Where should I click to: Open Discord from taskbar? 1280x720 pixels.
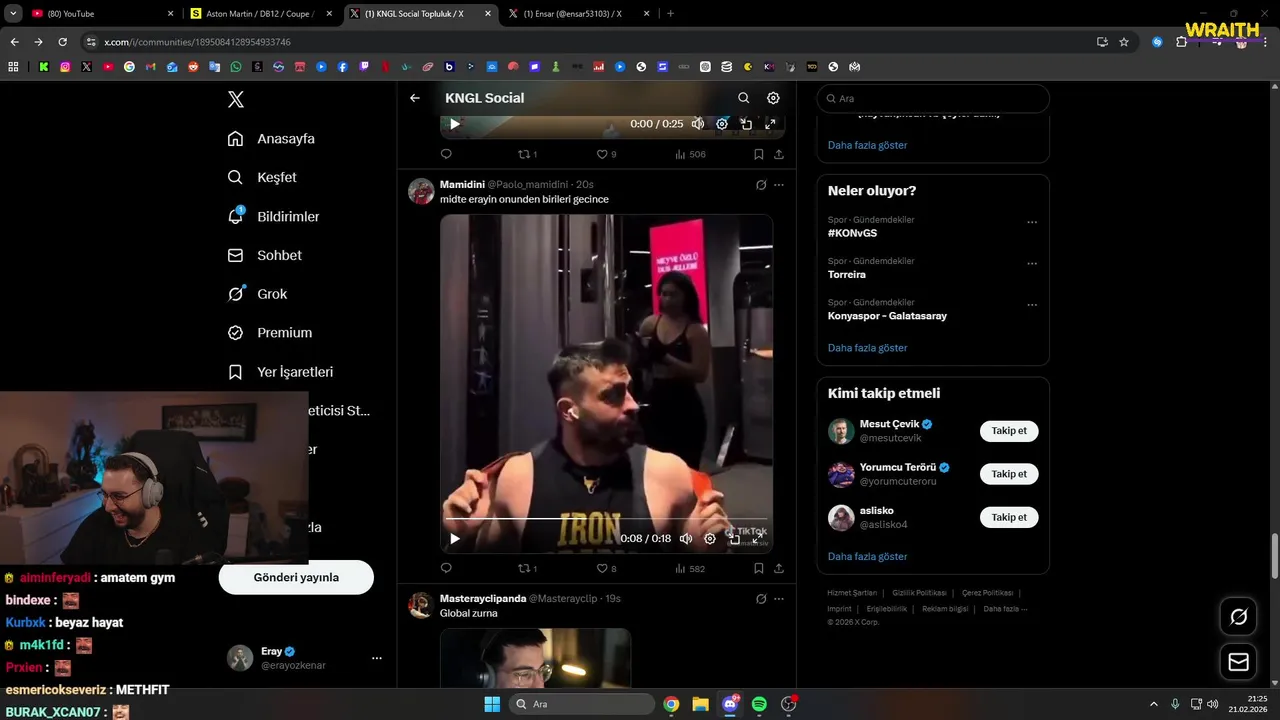tap(730, 704)
